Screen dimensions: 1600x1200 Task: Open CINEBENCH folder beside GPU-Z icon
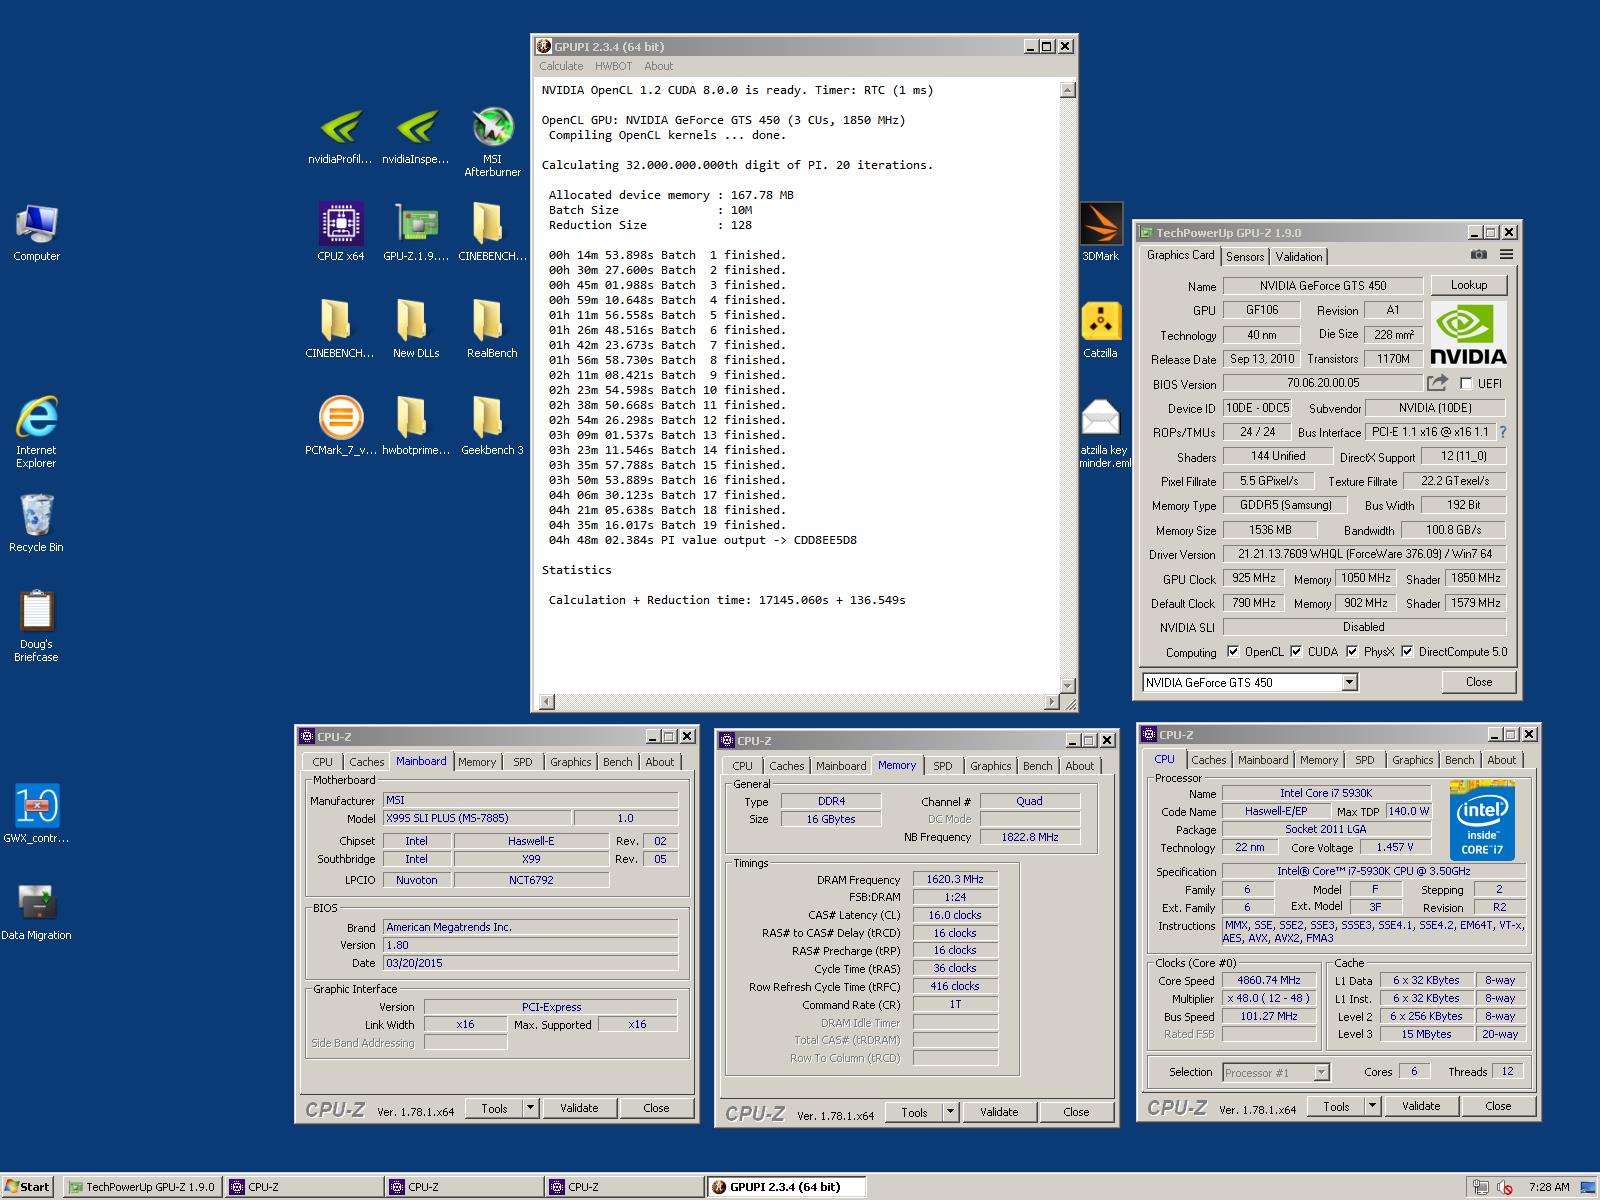pyautogui.click(x=491, y=232)
